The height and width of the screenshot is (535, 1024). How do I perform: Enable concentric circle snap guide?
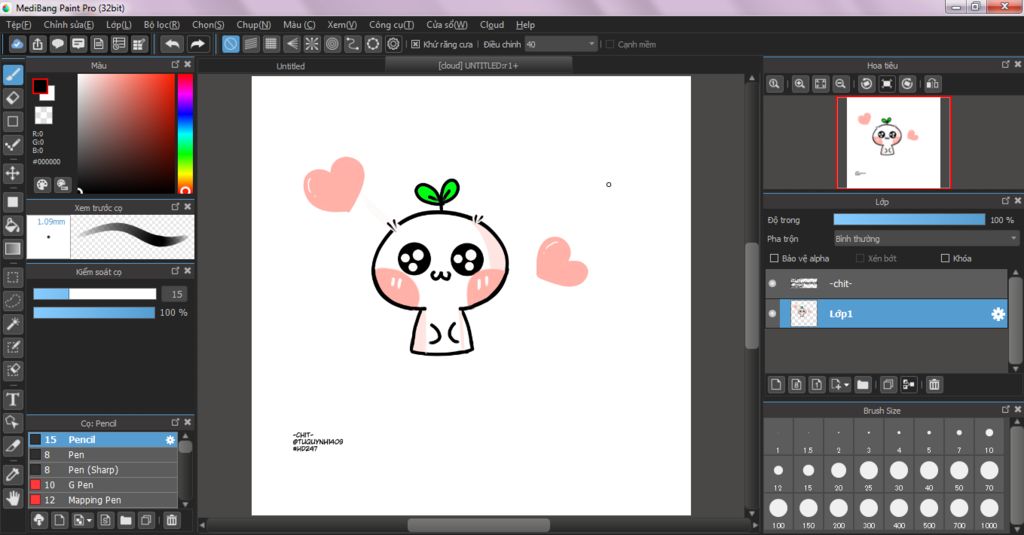[x=332, y=44]
